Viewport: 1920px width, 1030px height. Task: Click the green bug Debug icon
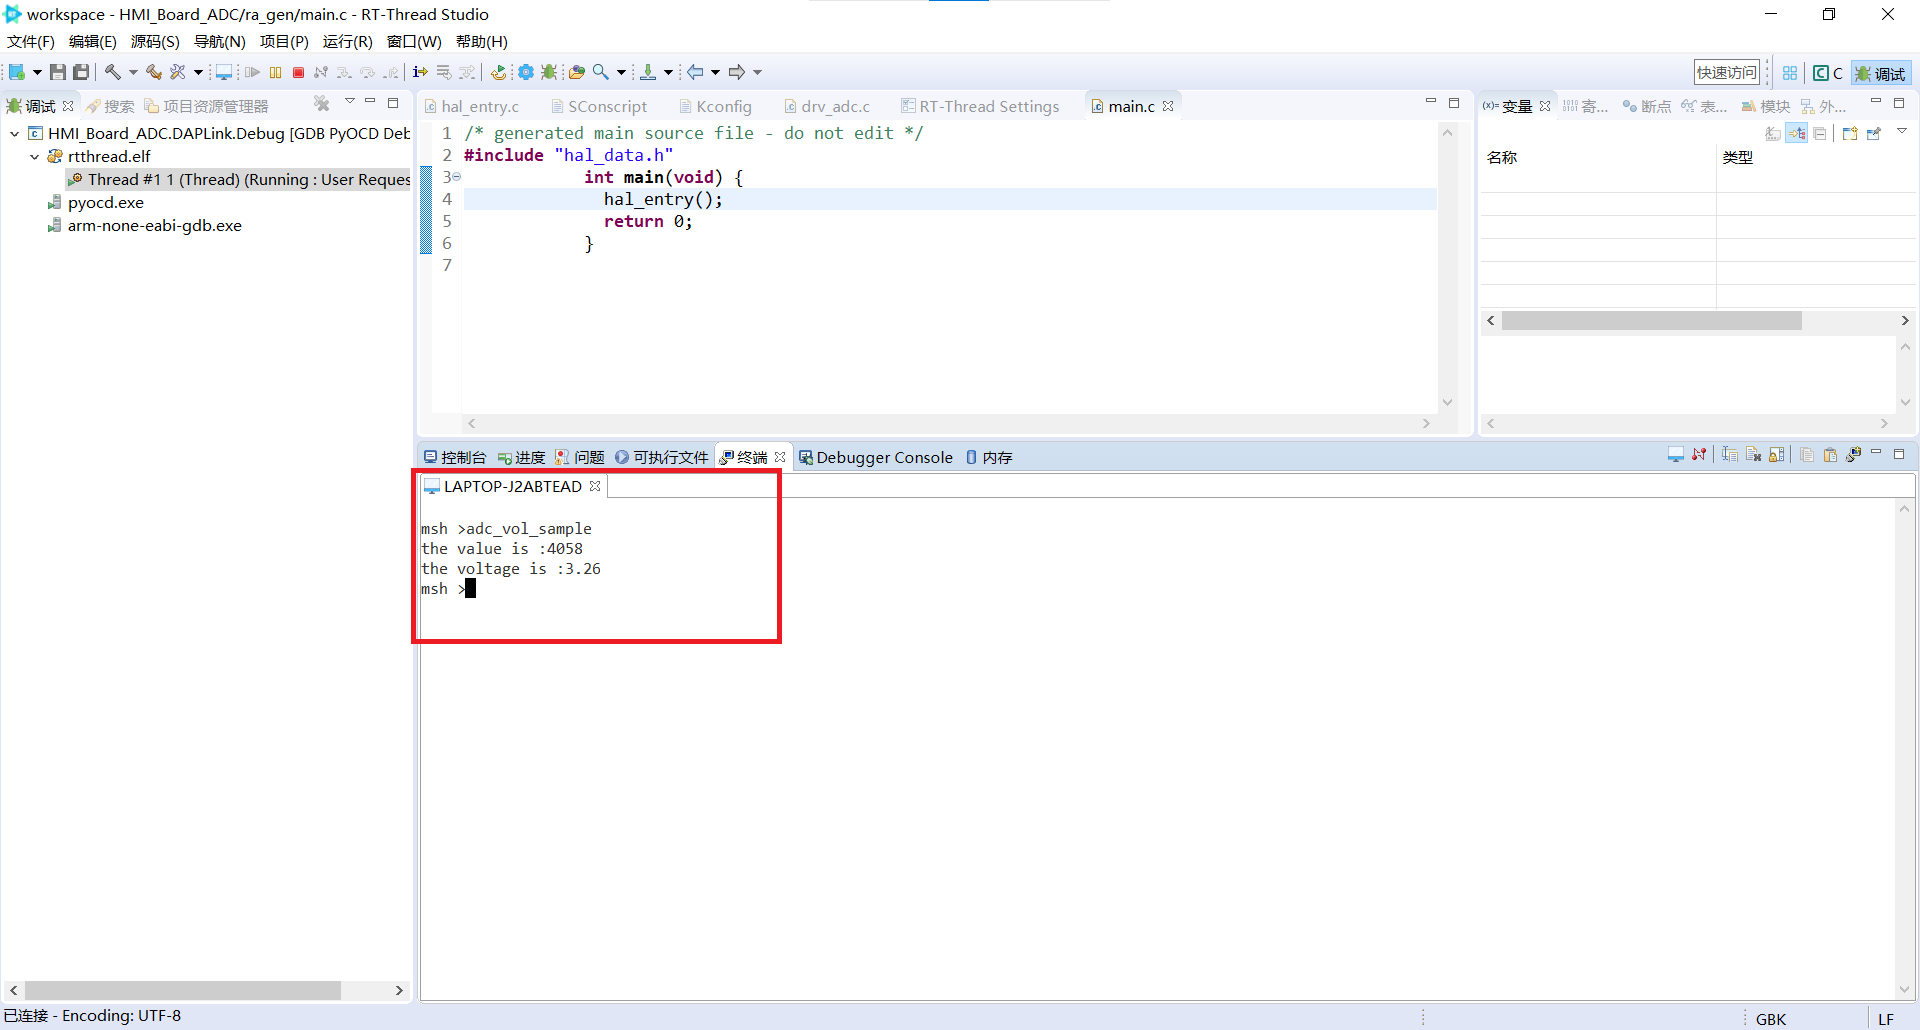click(x=548, y=72)
